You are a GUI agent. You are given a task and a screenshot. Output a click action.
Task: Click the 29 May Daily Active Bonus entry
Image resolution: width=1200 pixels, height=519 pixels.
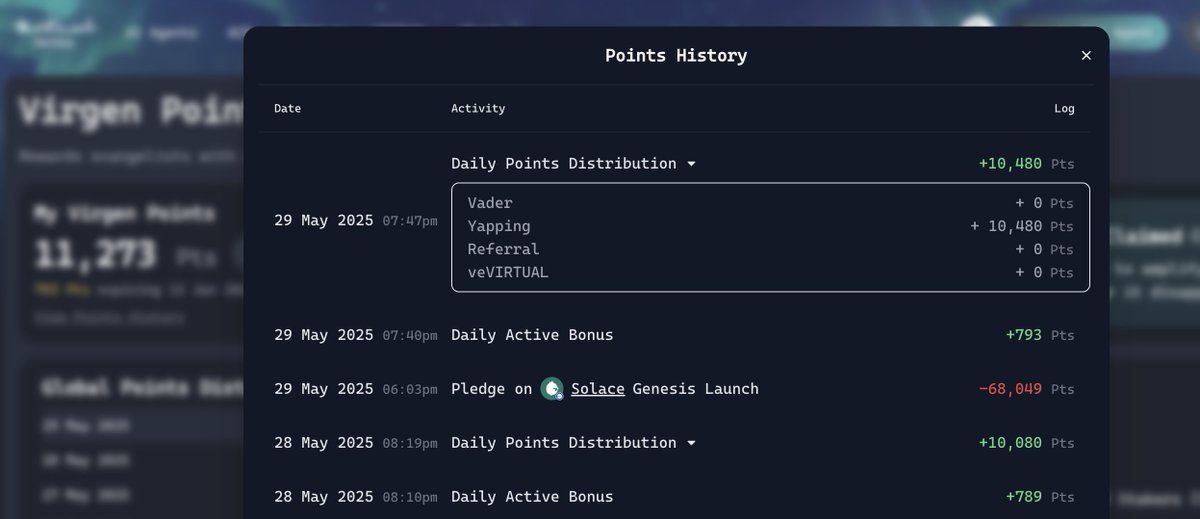point(532,335)
